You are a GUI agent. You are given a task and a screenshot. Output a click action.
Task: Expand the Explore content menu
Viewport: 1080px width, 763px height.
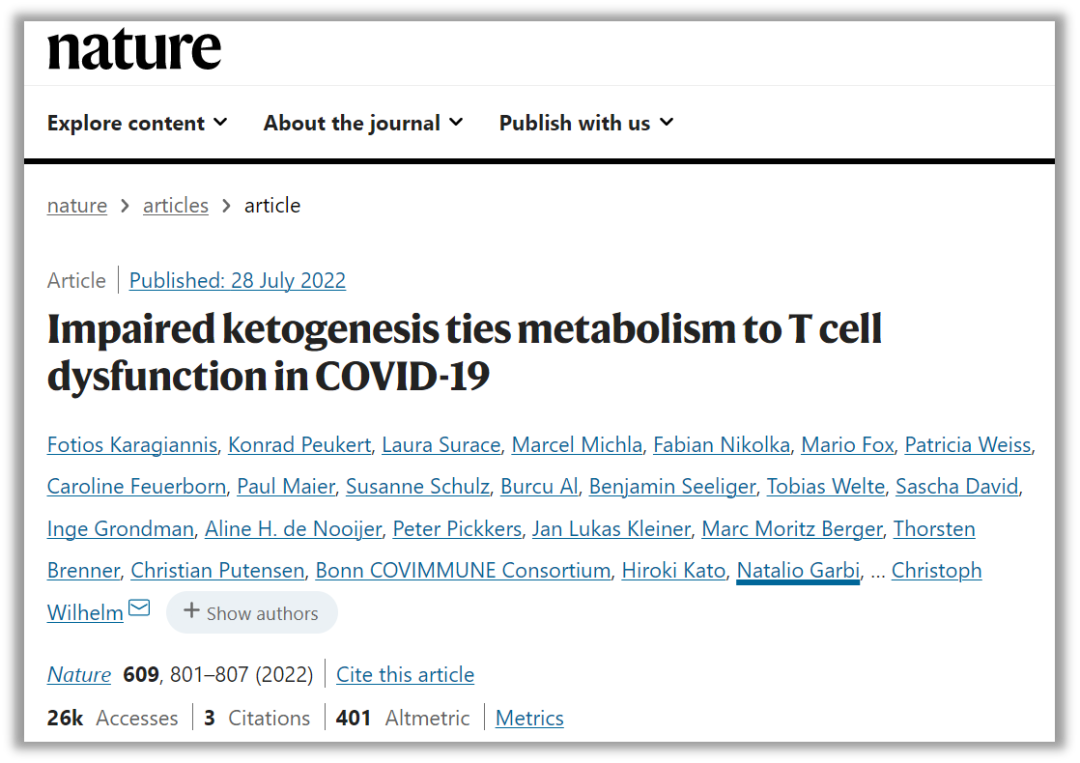click(137, 123)
